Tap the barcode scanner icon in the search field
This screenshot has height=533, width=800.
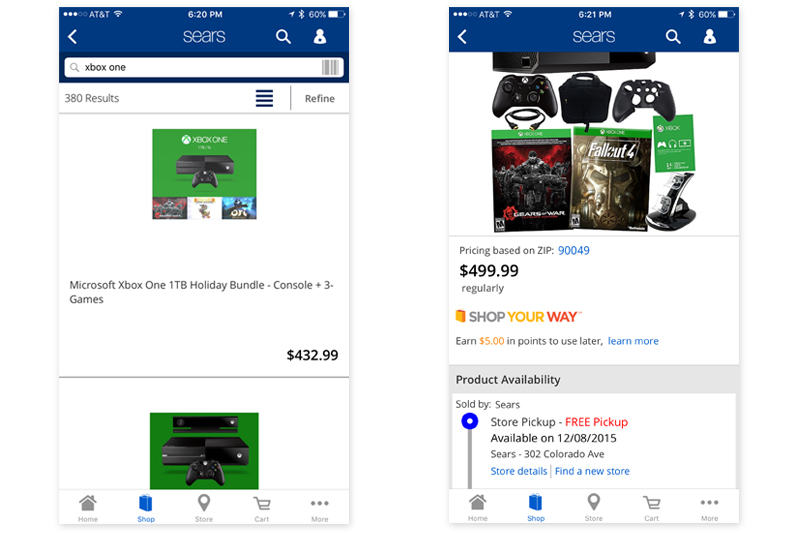tap(330, 67)
